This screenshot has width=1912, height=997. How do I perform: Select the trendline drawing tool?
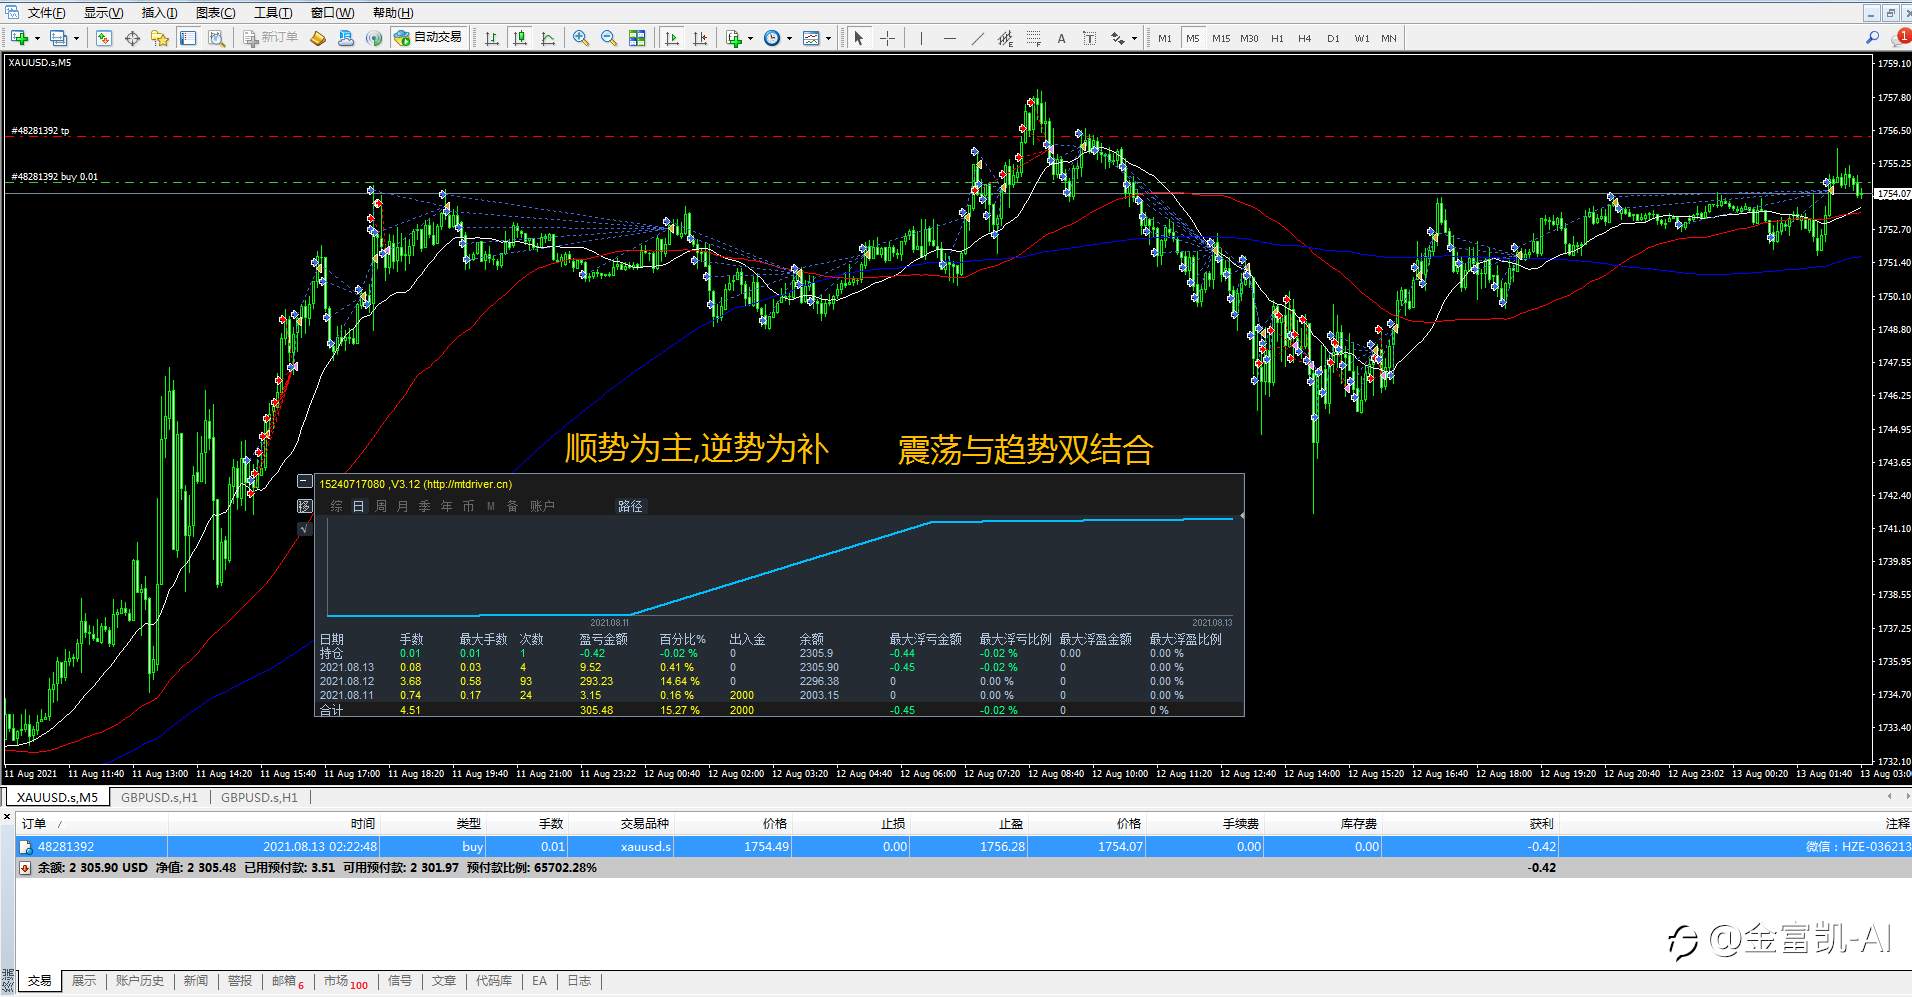pos(977,38)
